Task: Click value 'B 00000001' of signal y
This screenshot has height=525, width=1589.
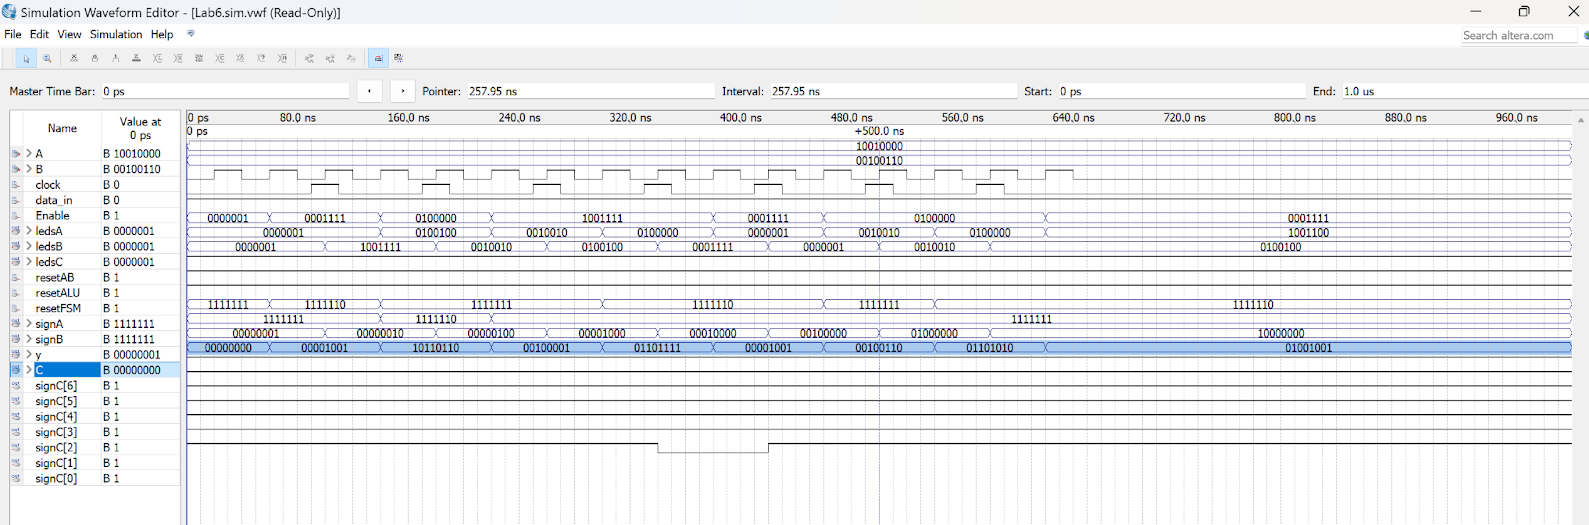Action: coord(131,355)
